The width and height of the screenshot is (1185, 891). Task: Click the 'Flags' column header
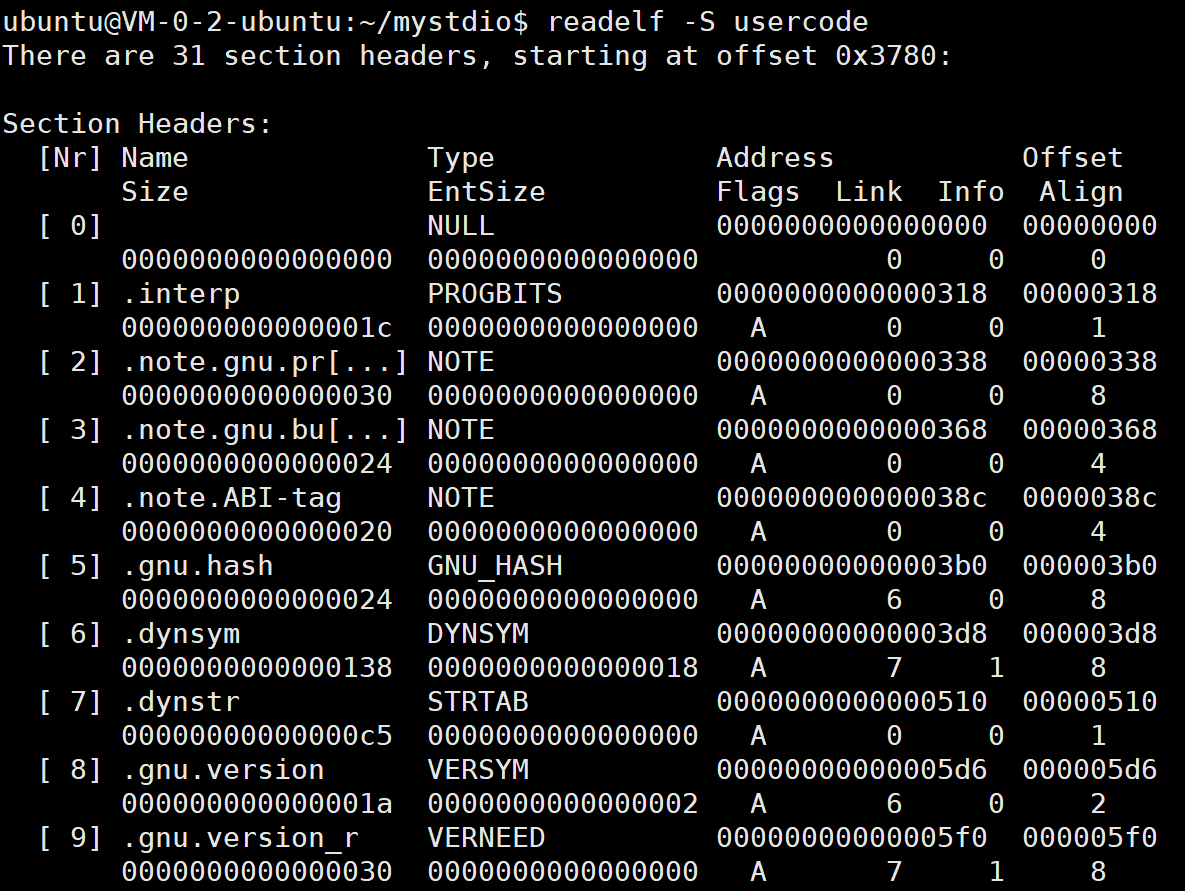click(x=758, y=192)
